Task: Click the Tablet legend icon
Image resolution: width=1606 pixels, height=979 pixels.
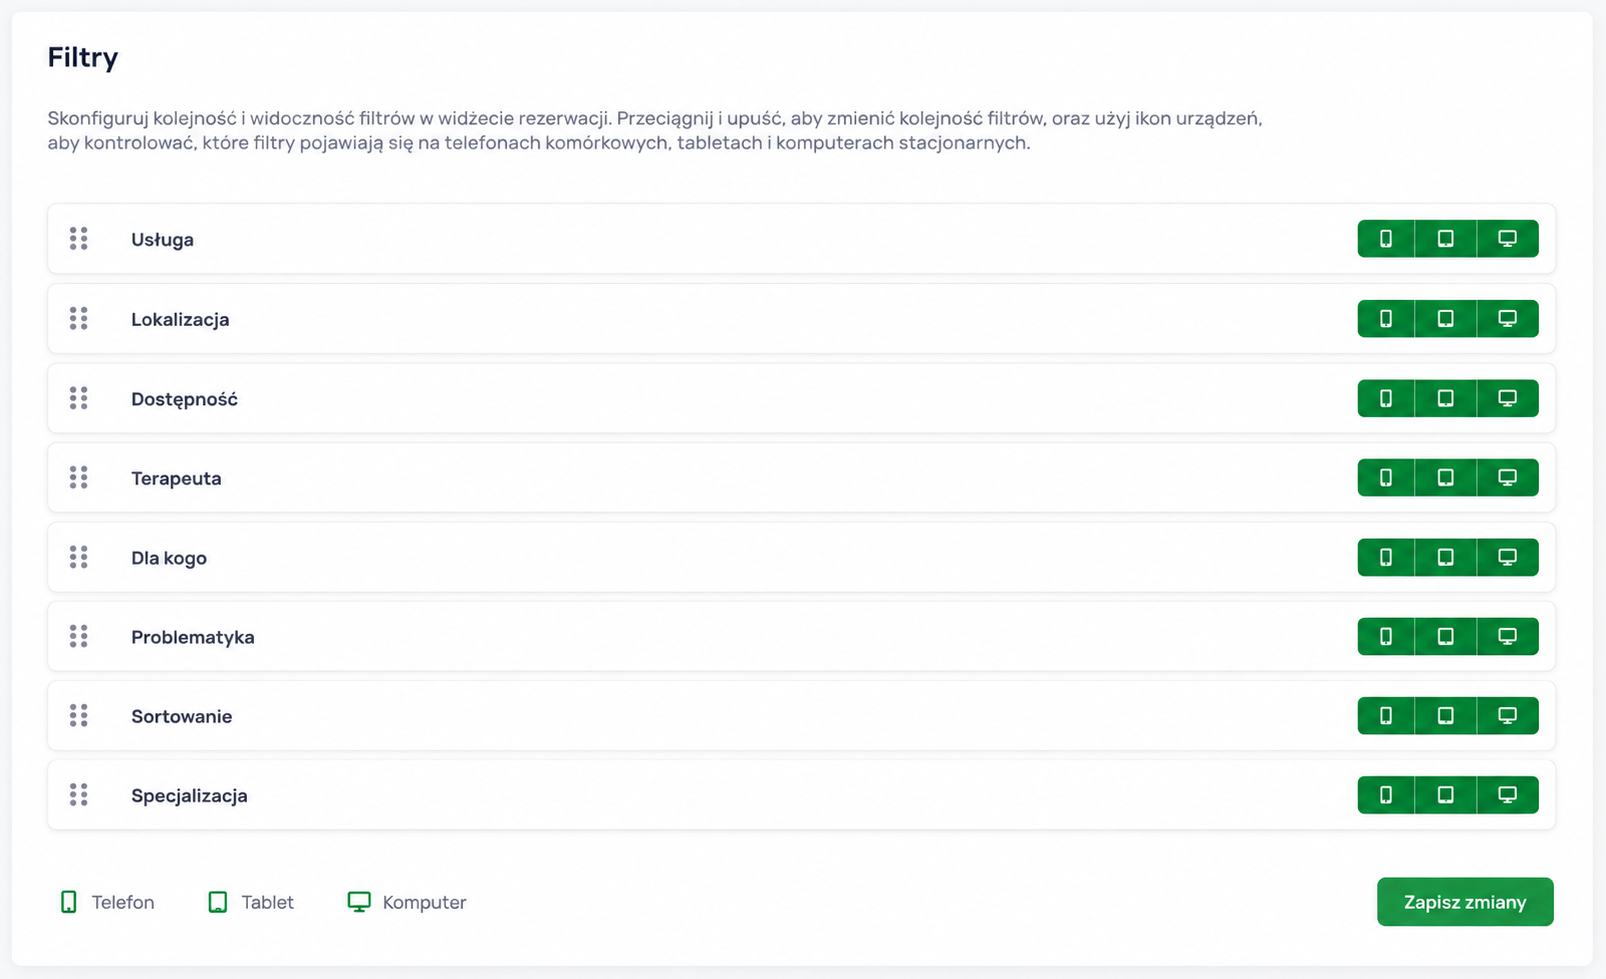Action: coord(218,902)
